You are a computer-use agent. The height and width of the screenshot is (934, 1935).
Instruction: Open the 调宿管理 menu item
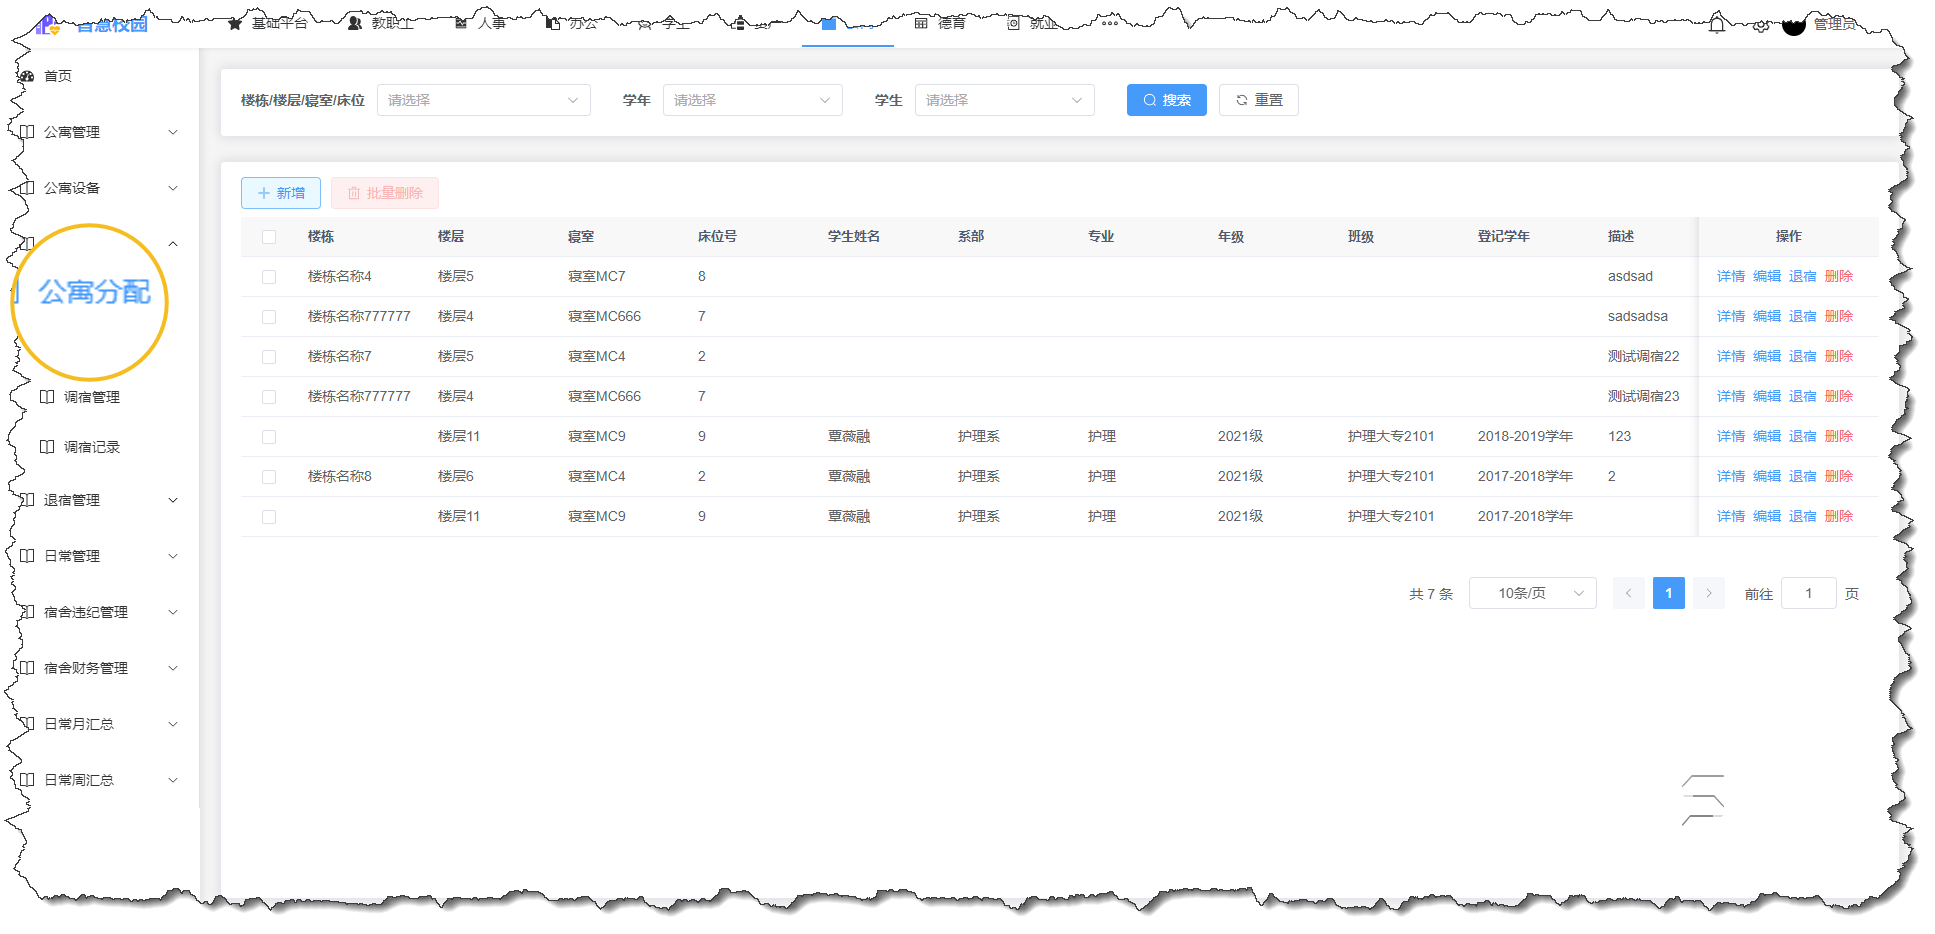[92, 396]
